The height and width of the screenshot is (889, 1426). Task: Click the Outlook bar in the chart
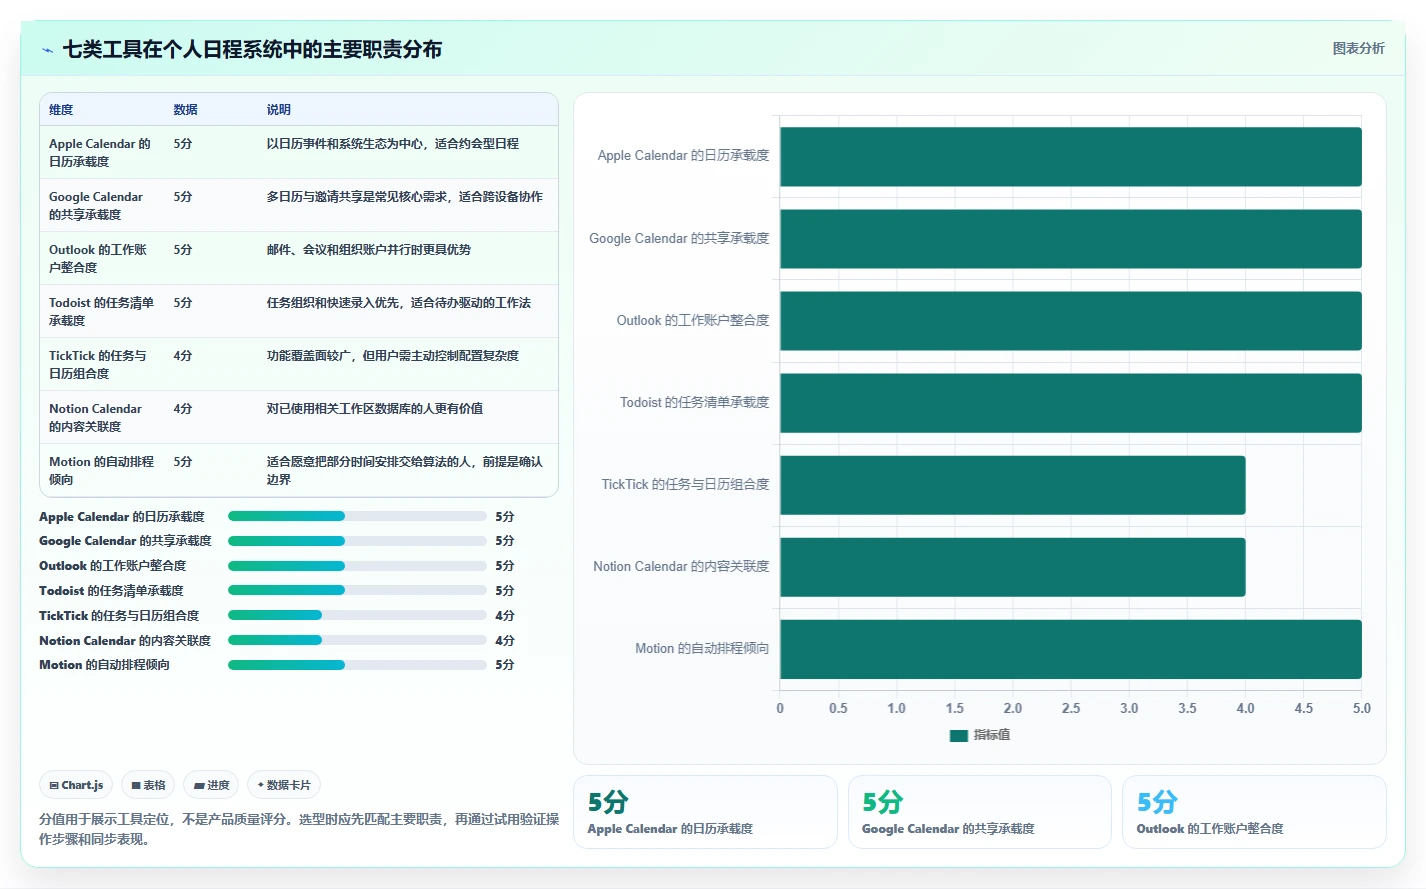pos(1070,320)
